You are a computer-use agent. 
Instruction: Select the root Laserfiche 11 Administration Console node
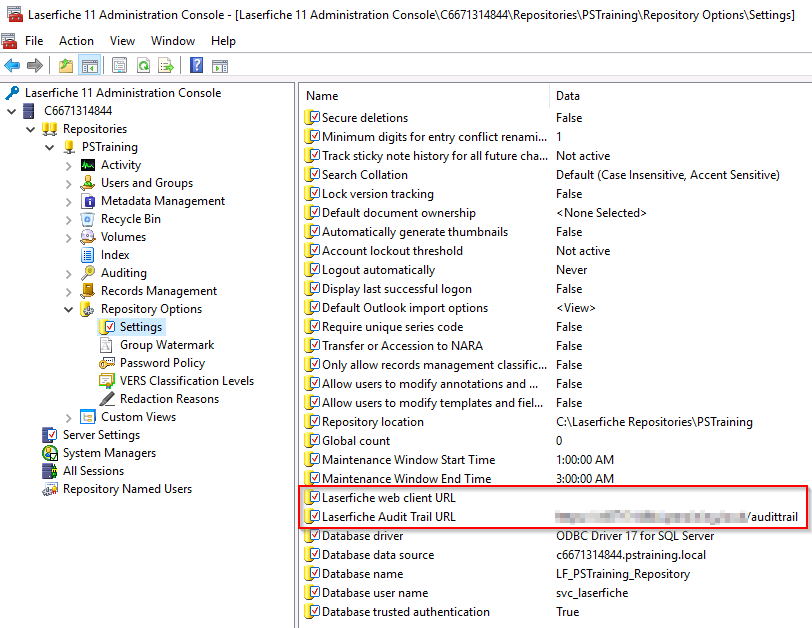[123, 93]
